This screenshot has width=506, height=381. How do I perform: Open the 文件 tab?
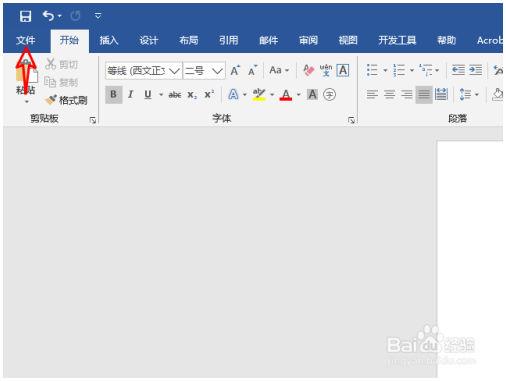click(x=25, y=40)
